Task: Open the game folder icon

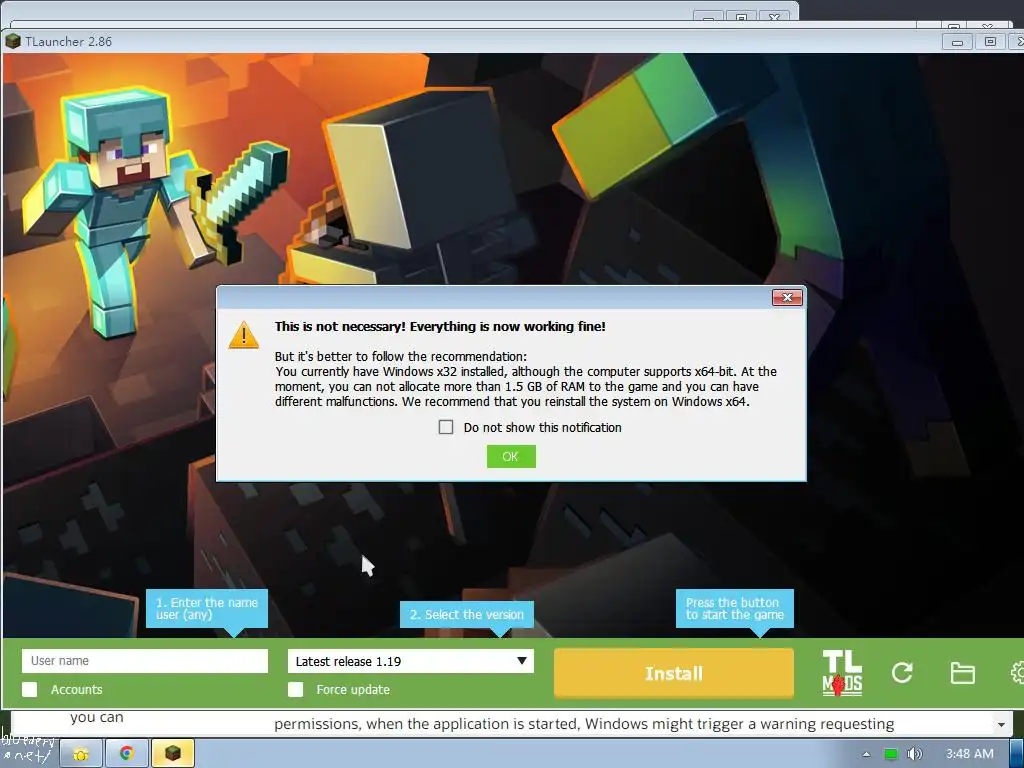Action: (x=962, y=673)
